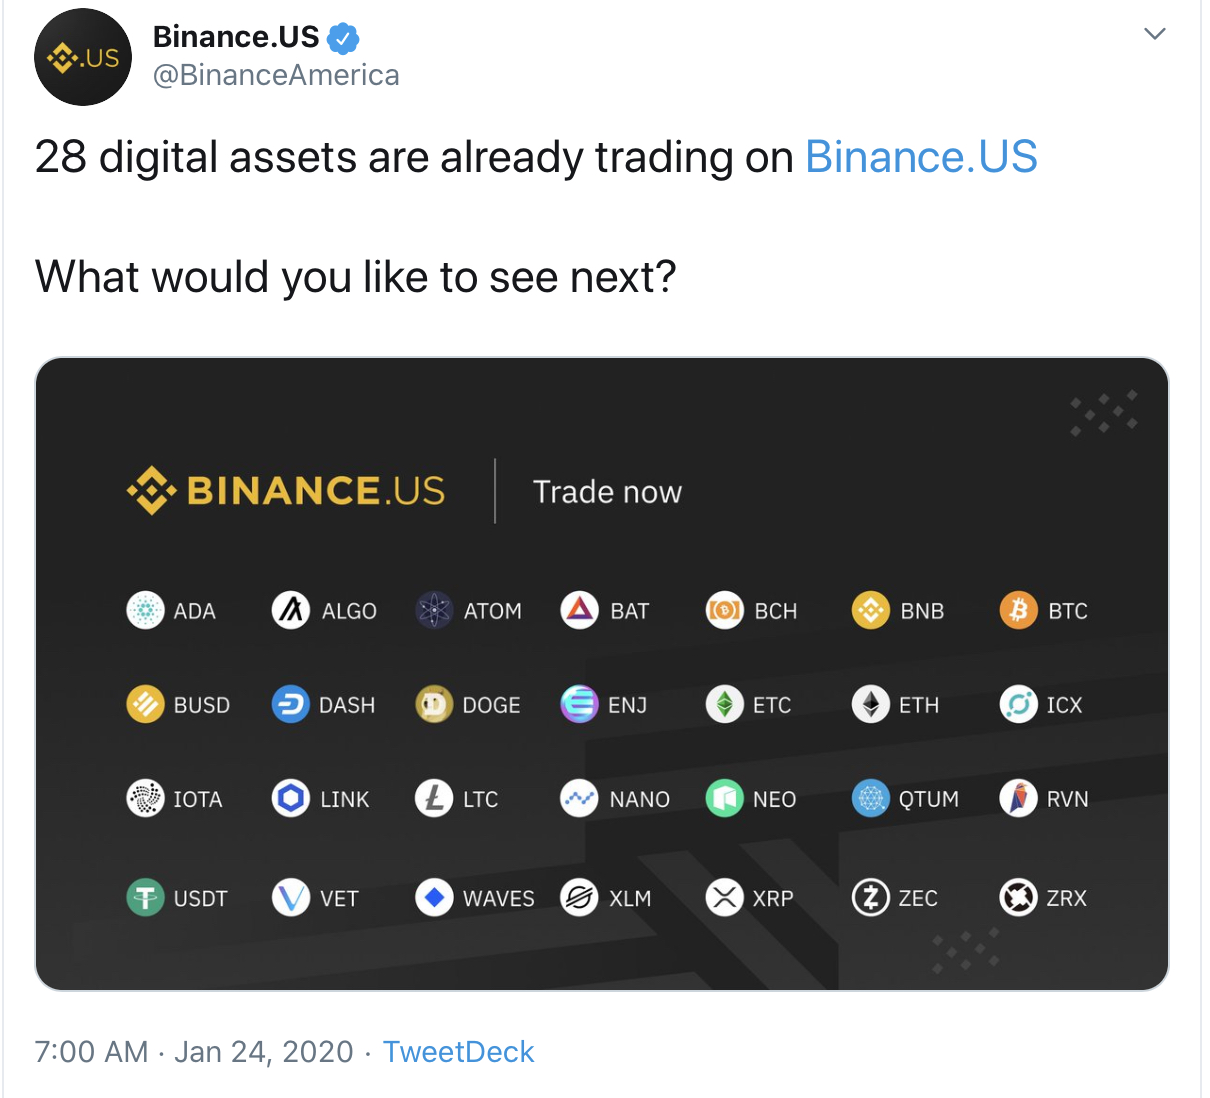Image resolution: width=1210 pixels, height=1098 pixels.
Task: Click the yellow BNB icon
Action: click(870, 610)
